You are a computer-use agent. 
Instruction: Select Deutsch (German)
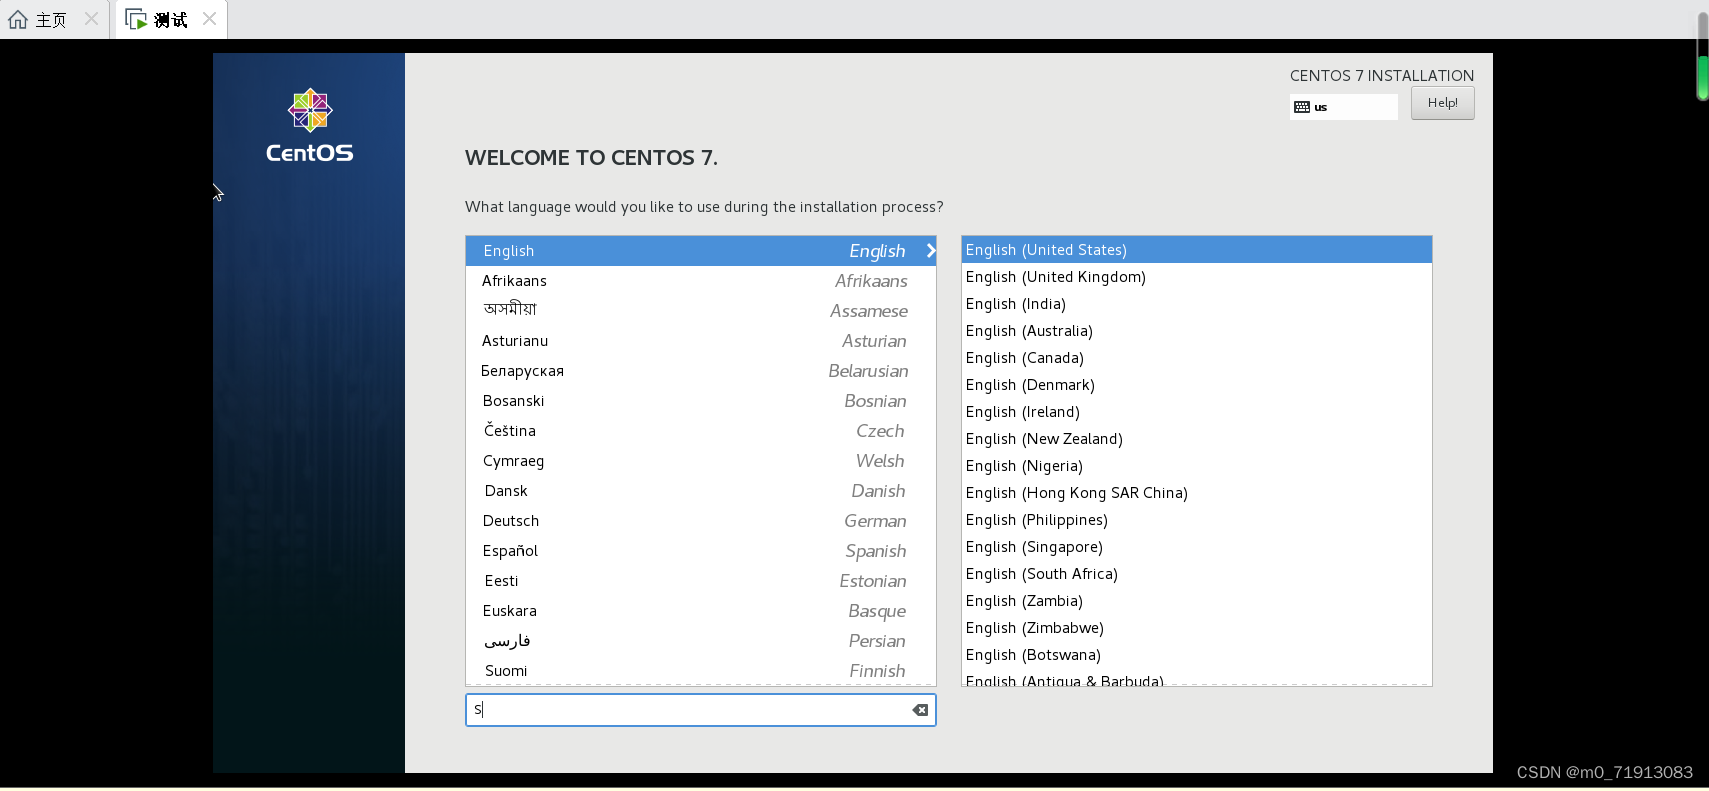pos(701,521)
